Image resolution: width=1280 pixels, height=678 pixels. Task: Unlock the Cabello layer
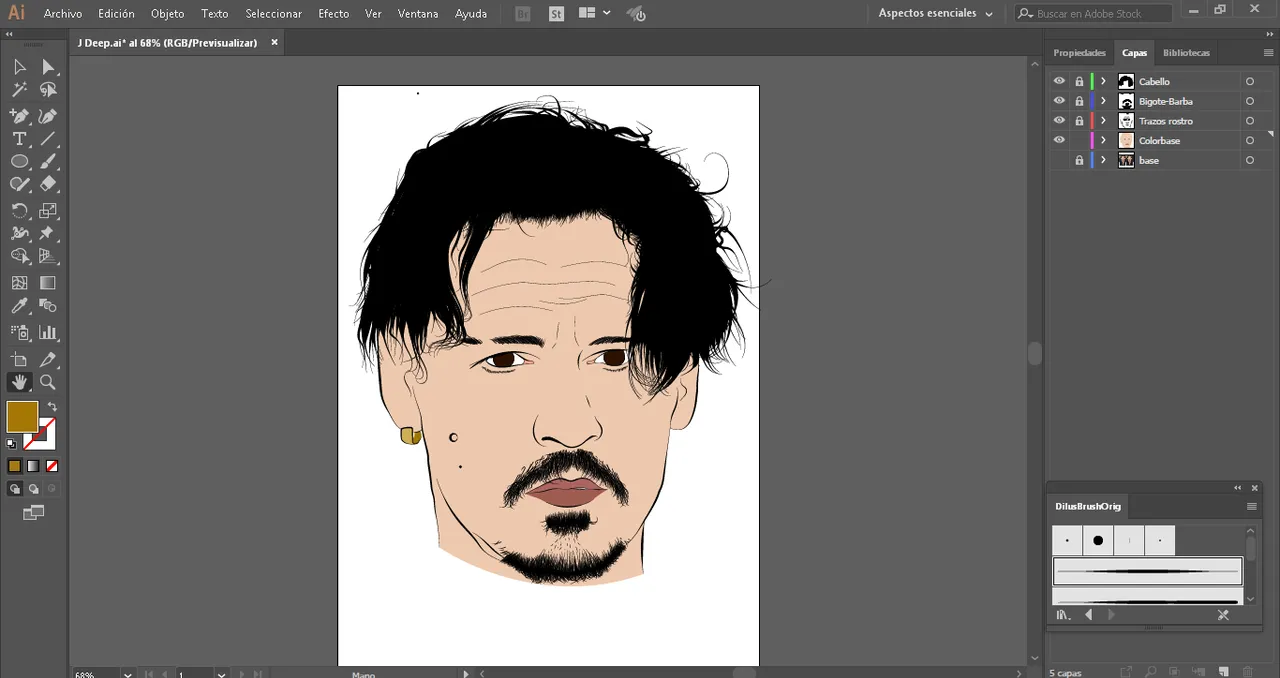1079,81
